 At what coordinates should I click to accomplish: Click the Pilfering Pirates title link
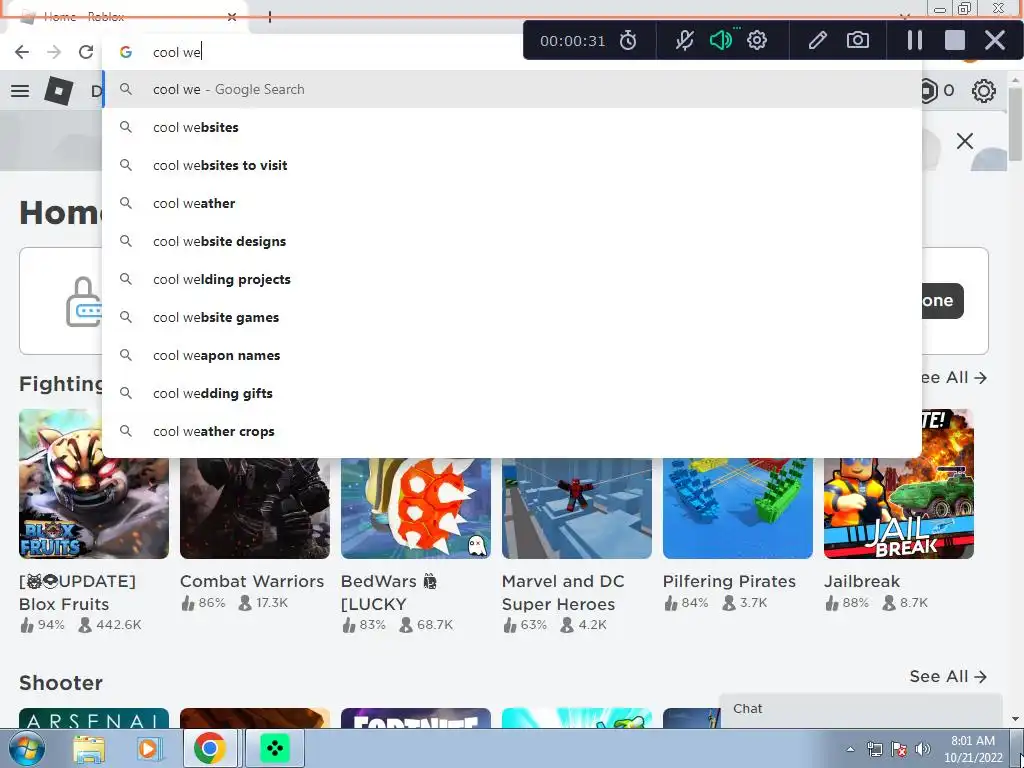pos(729,581)
